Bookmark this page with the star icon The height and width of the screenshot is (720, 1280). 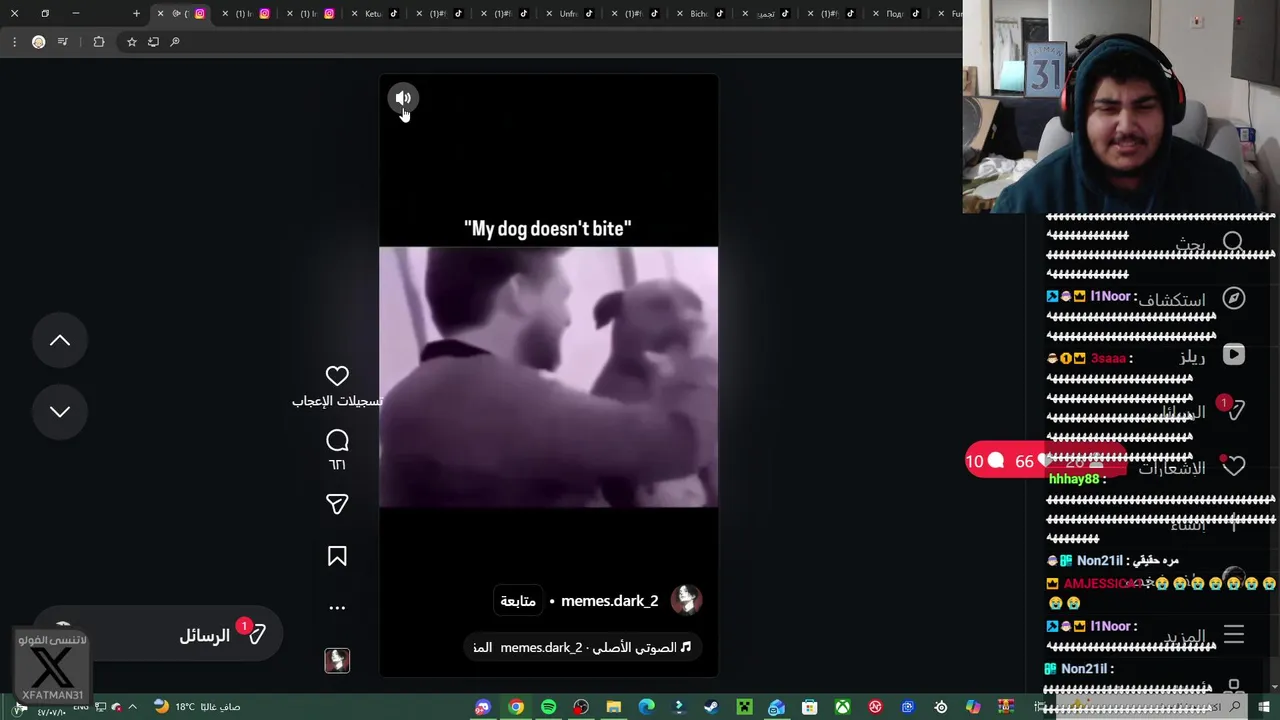coord(131,42)
